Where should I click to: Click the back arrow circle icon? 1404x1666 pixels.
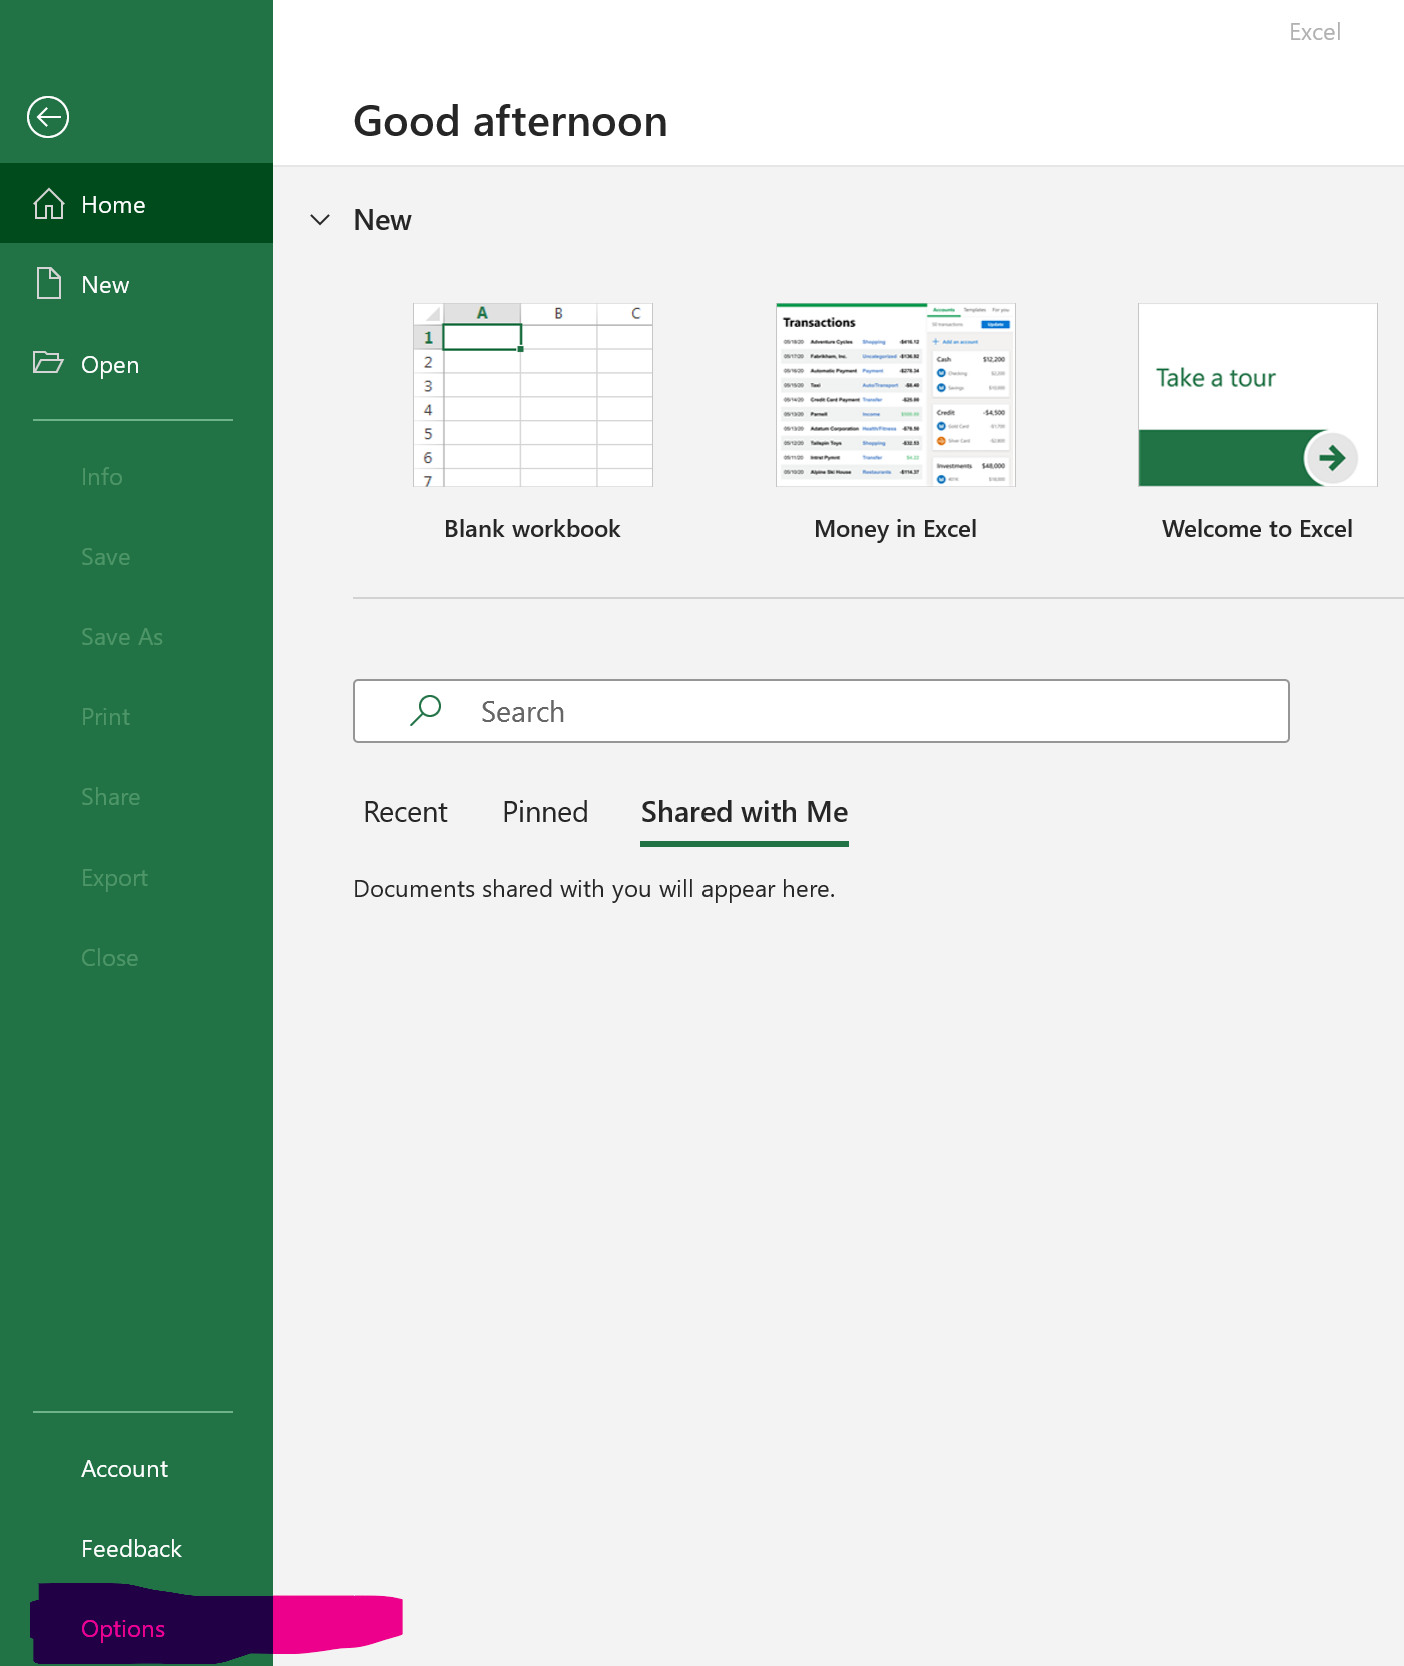[x=48, y=117]
